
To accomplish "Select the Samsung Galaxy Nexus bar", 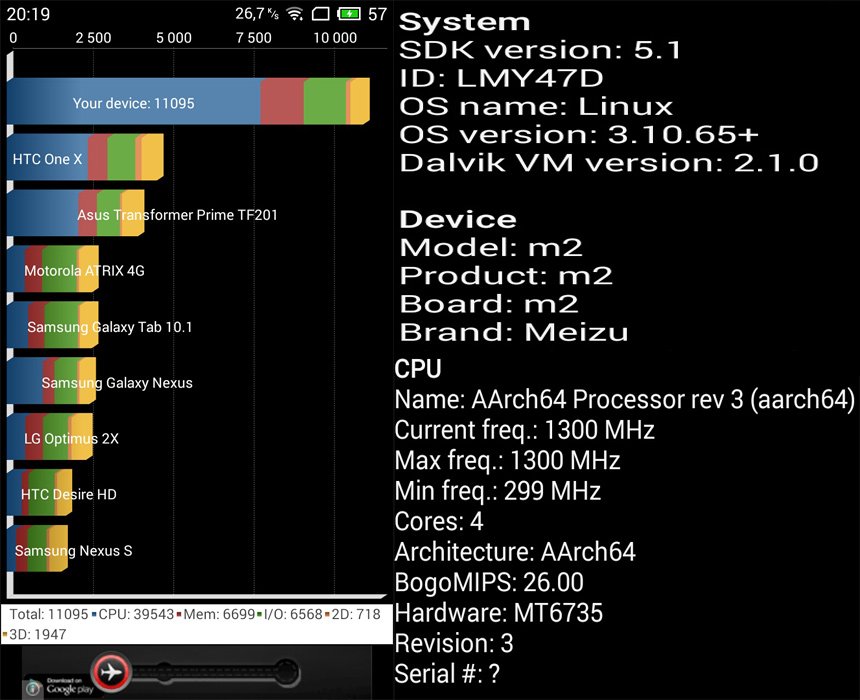I will click(52, 381).
